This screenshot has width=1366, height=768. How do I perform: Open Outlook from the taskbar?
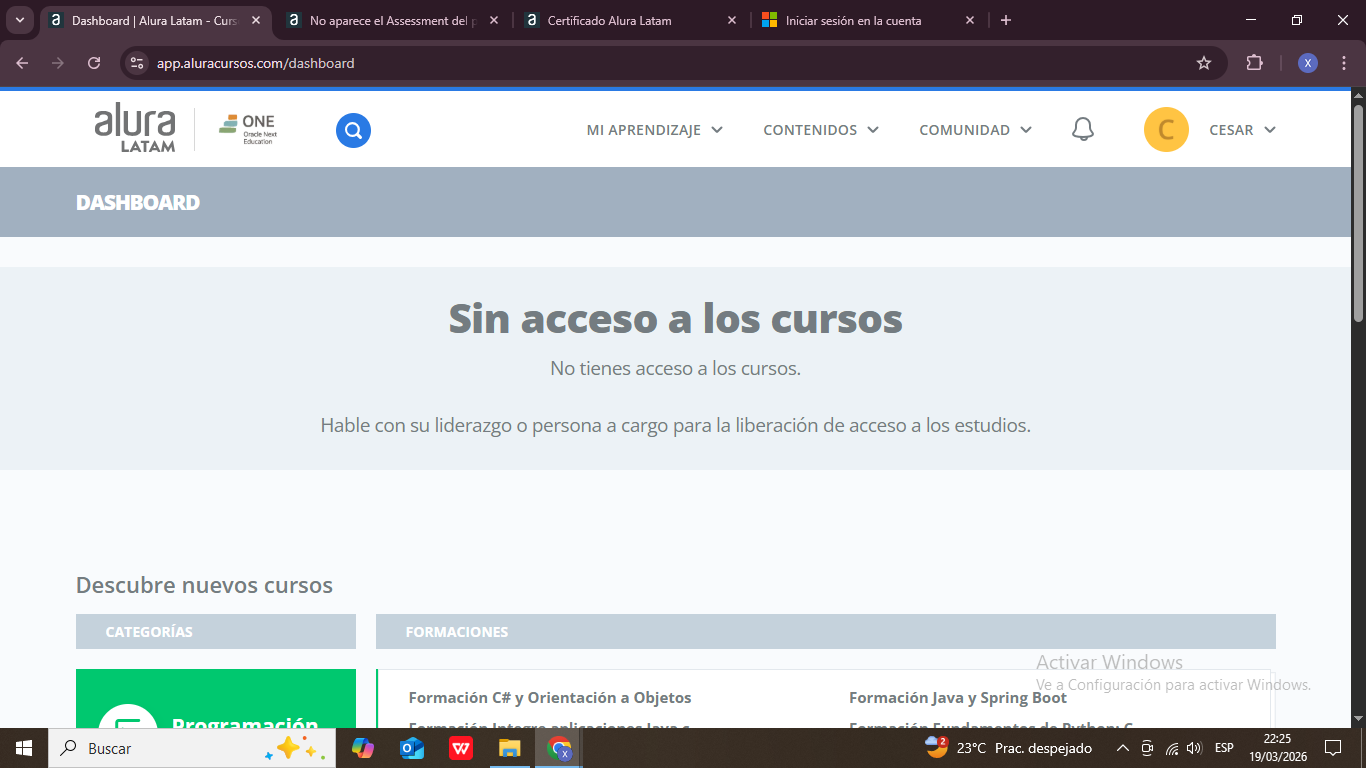point(411,748)
